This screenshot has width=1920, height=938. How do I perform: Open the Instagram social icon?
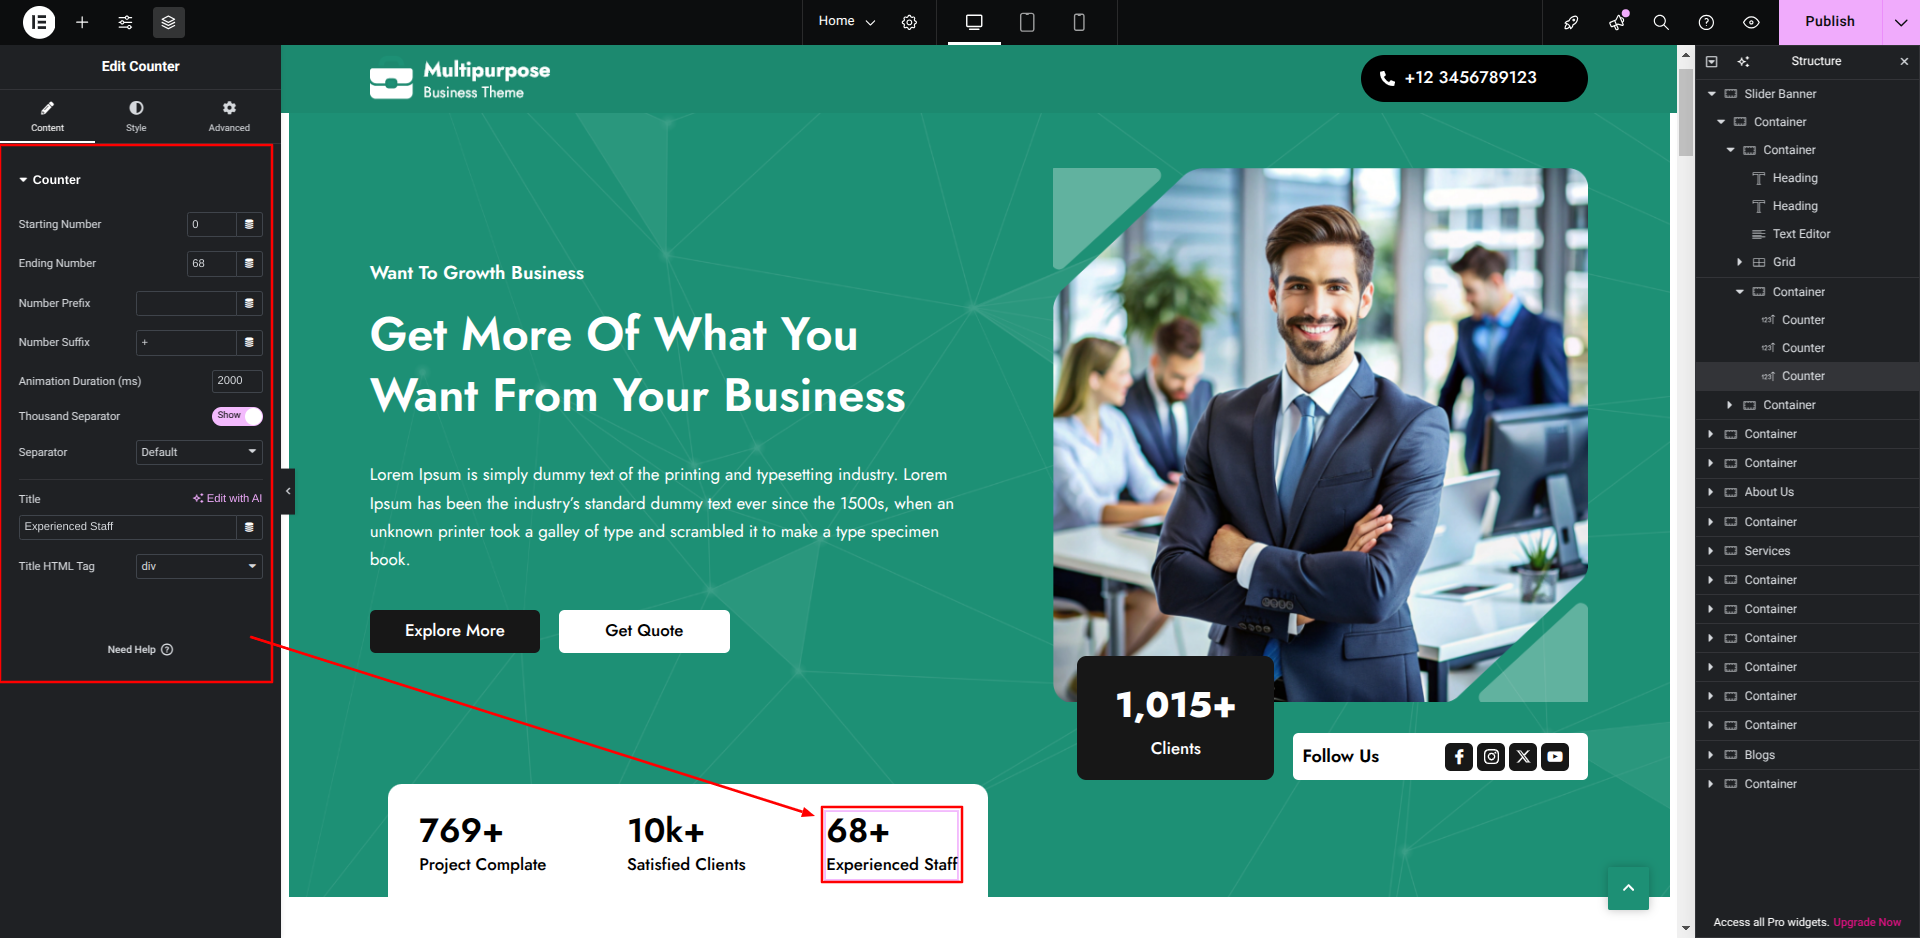tap(1491, 757)
